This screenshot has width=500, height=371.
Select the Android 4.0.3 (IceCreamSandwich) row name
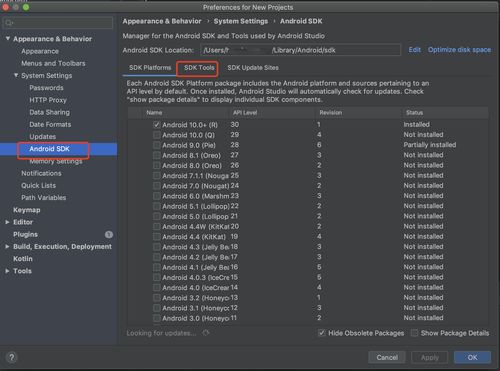[196, 277]
